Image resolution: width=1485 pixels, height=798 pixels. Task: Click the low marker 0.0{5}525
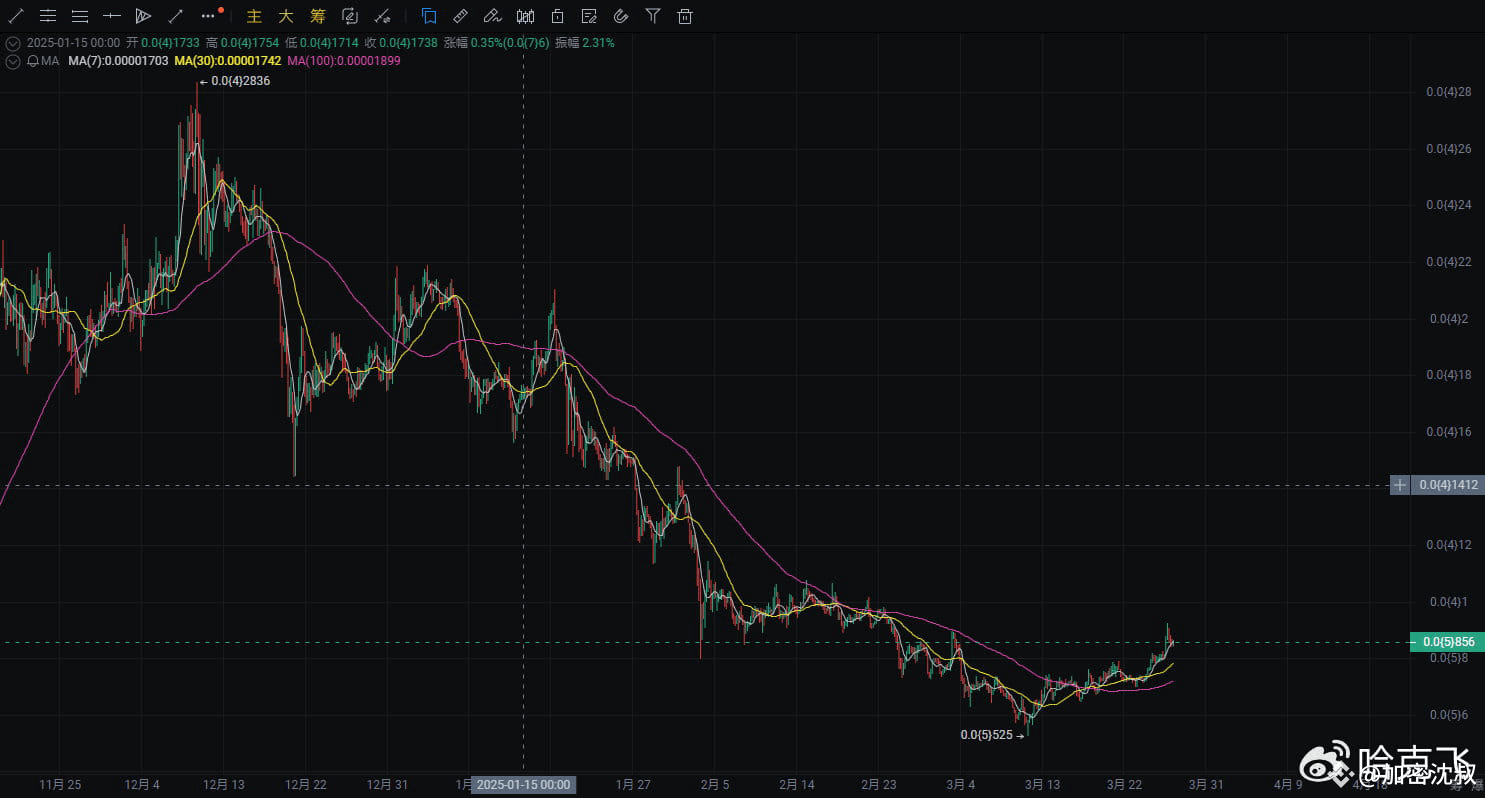(x=987, y=735)
